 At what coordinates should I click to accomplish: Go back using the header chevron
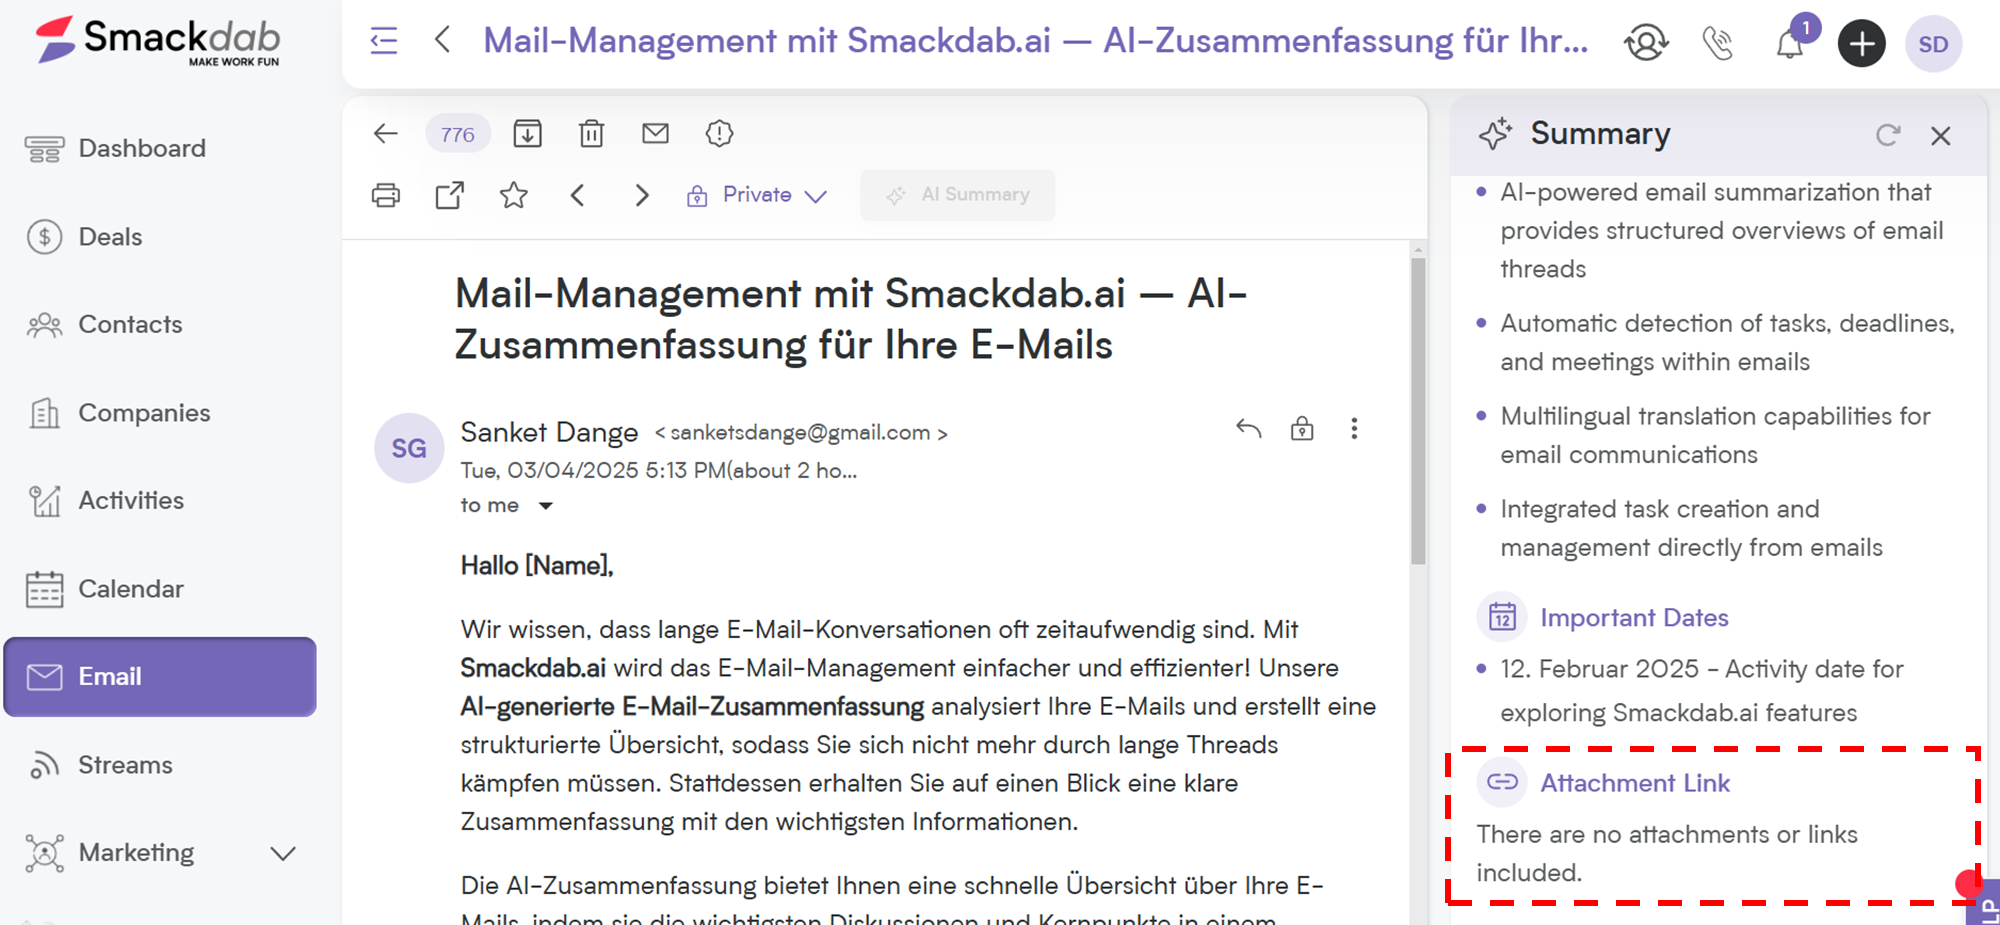[x=443, y=40]
